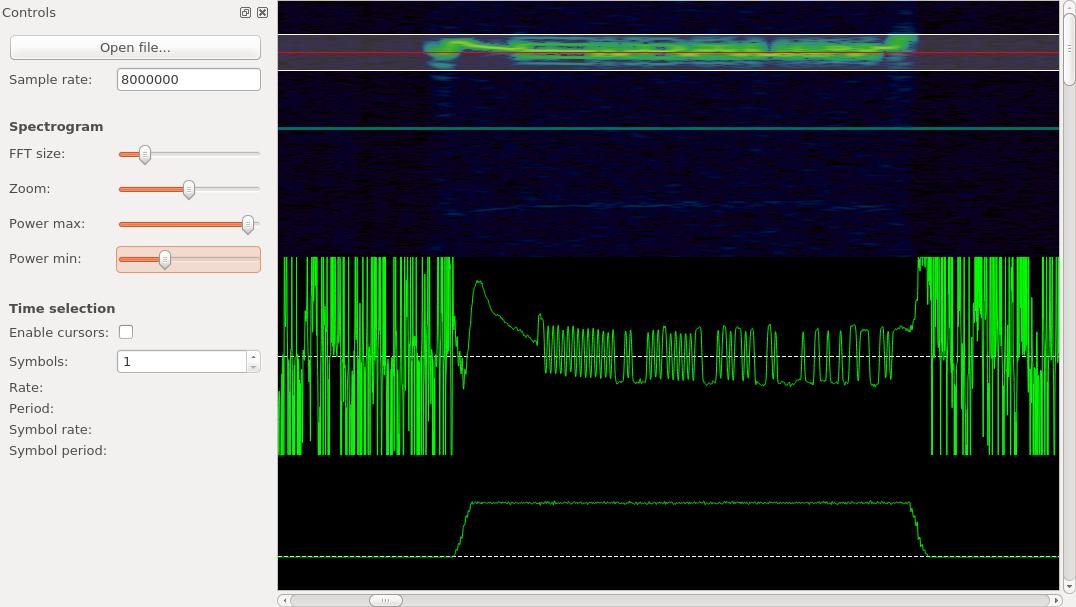Click the float icon on the Controls panel
Viewport: 1076px width, 607px height.
pyautogui.click(x=245, y=12)
